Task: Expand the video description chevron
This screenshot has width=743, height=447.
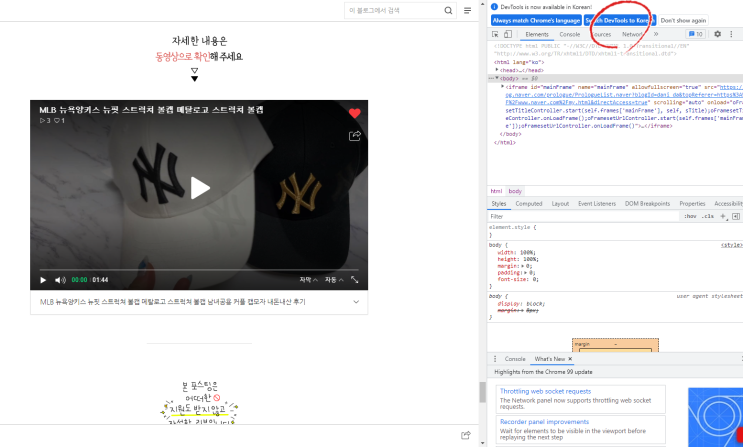Action: 356,301
